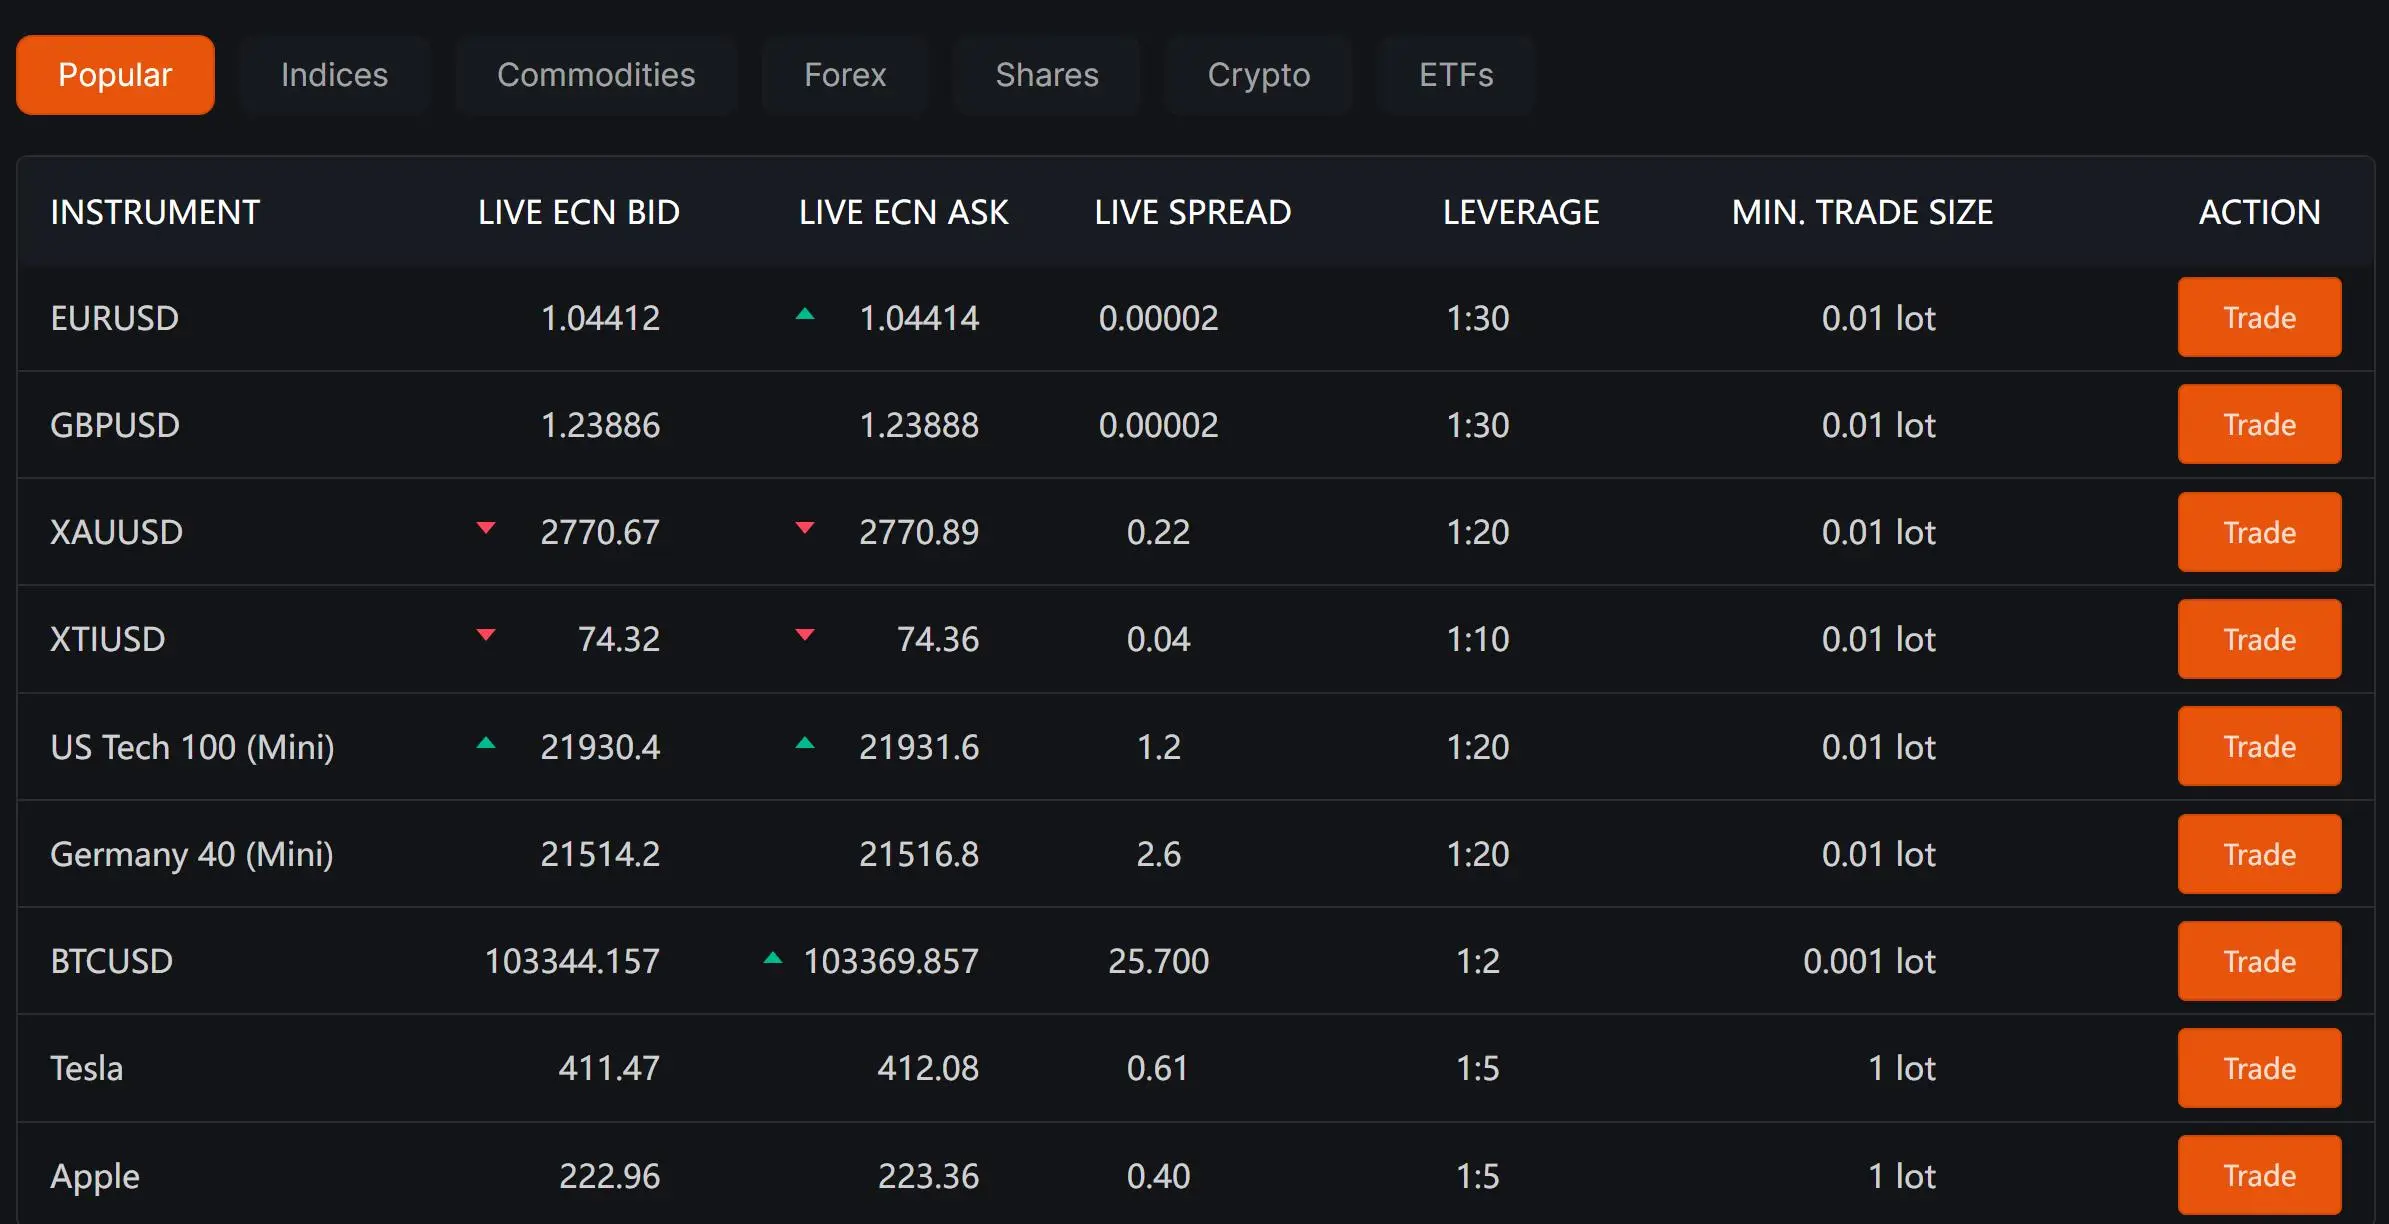
Task: Trade the BTCUSD instrument
Action: tap(2259, 961)
